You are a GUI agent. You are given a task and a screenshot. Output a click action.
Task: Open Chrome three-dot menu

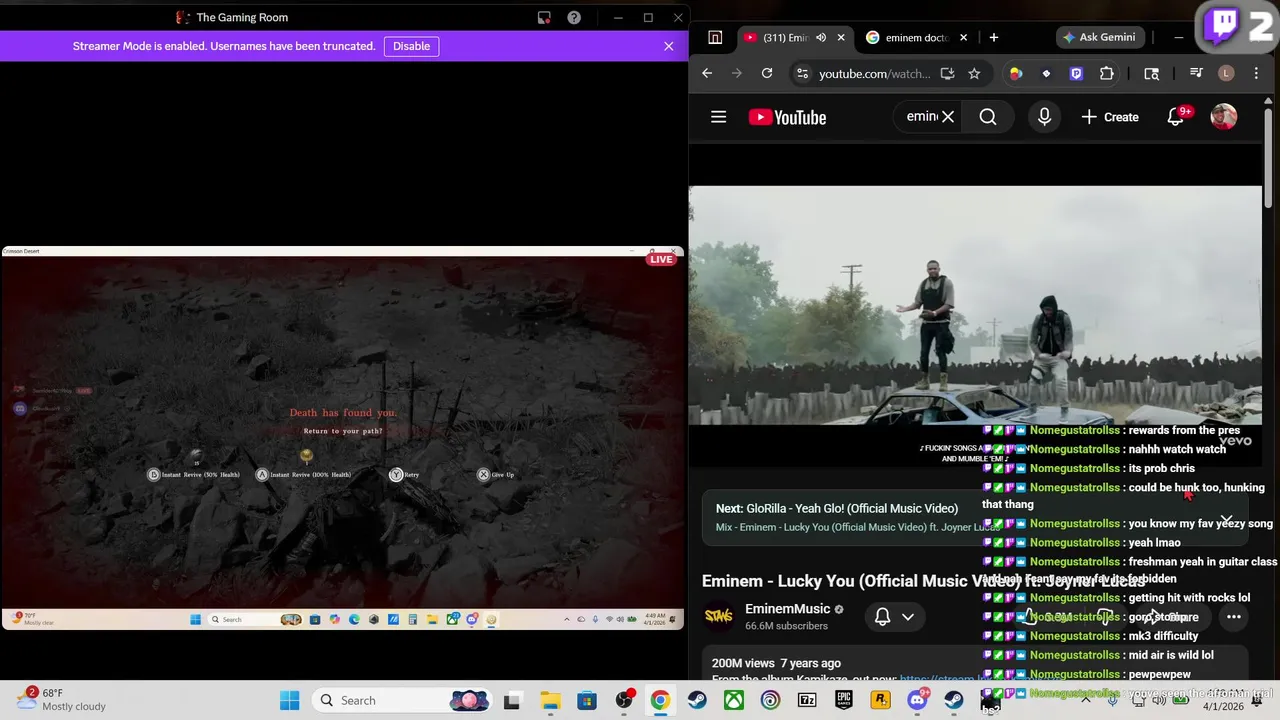click(1256, 73)
